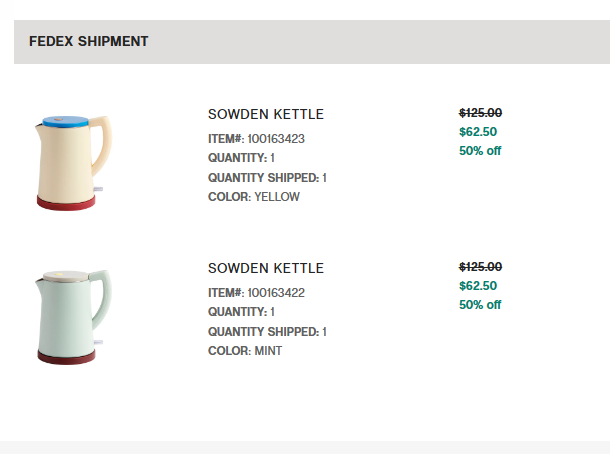Click the crossed-out $125.00 price of the mint kettle
This screenshot has width=610, height=454.
[480, 267]
